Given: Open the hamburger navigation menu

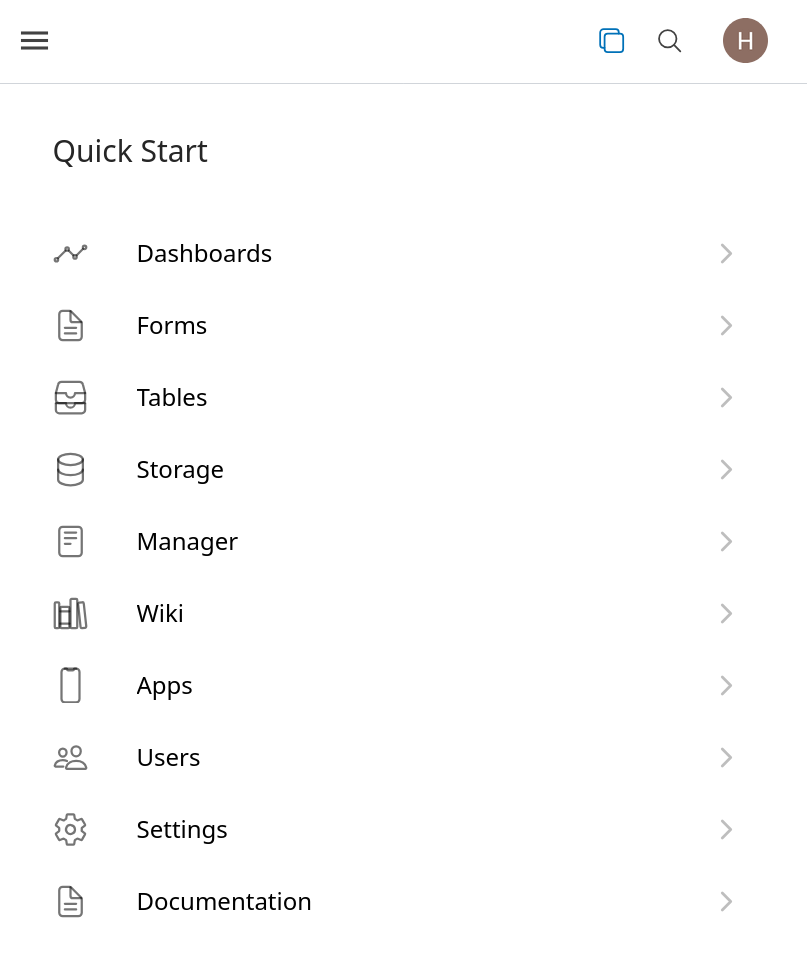Looking at the screenshot, I should point(35,41).
